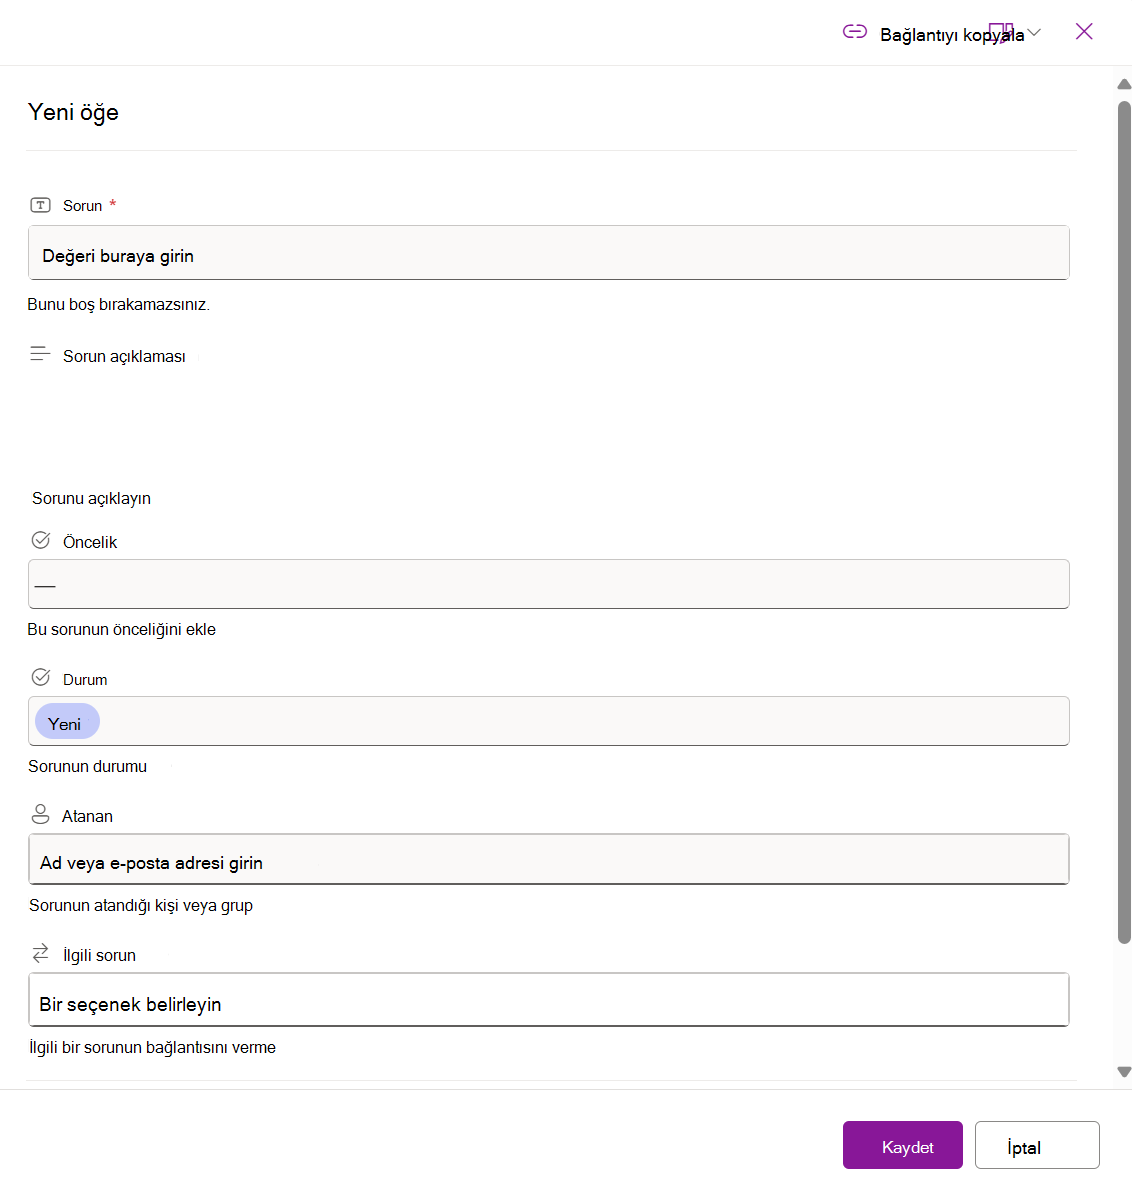Click the Sorun text field icon
The width and height of the screenshot is (1132, 1194).
tap(40, 205)
